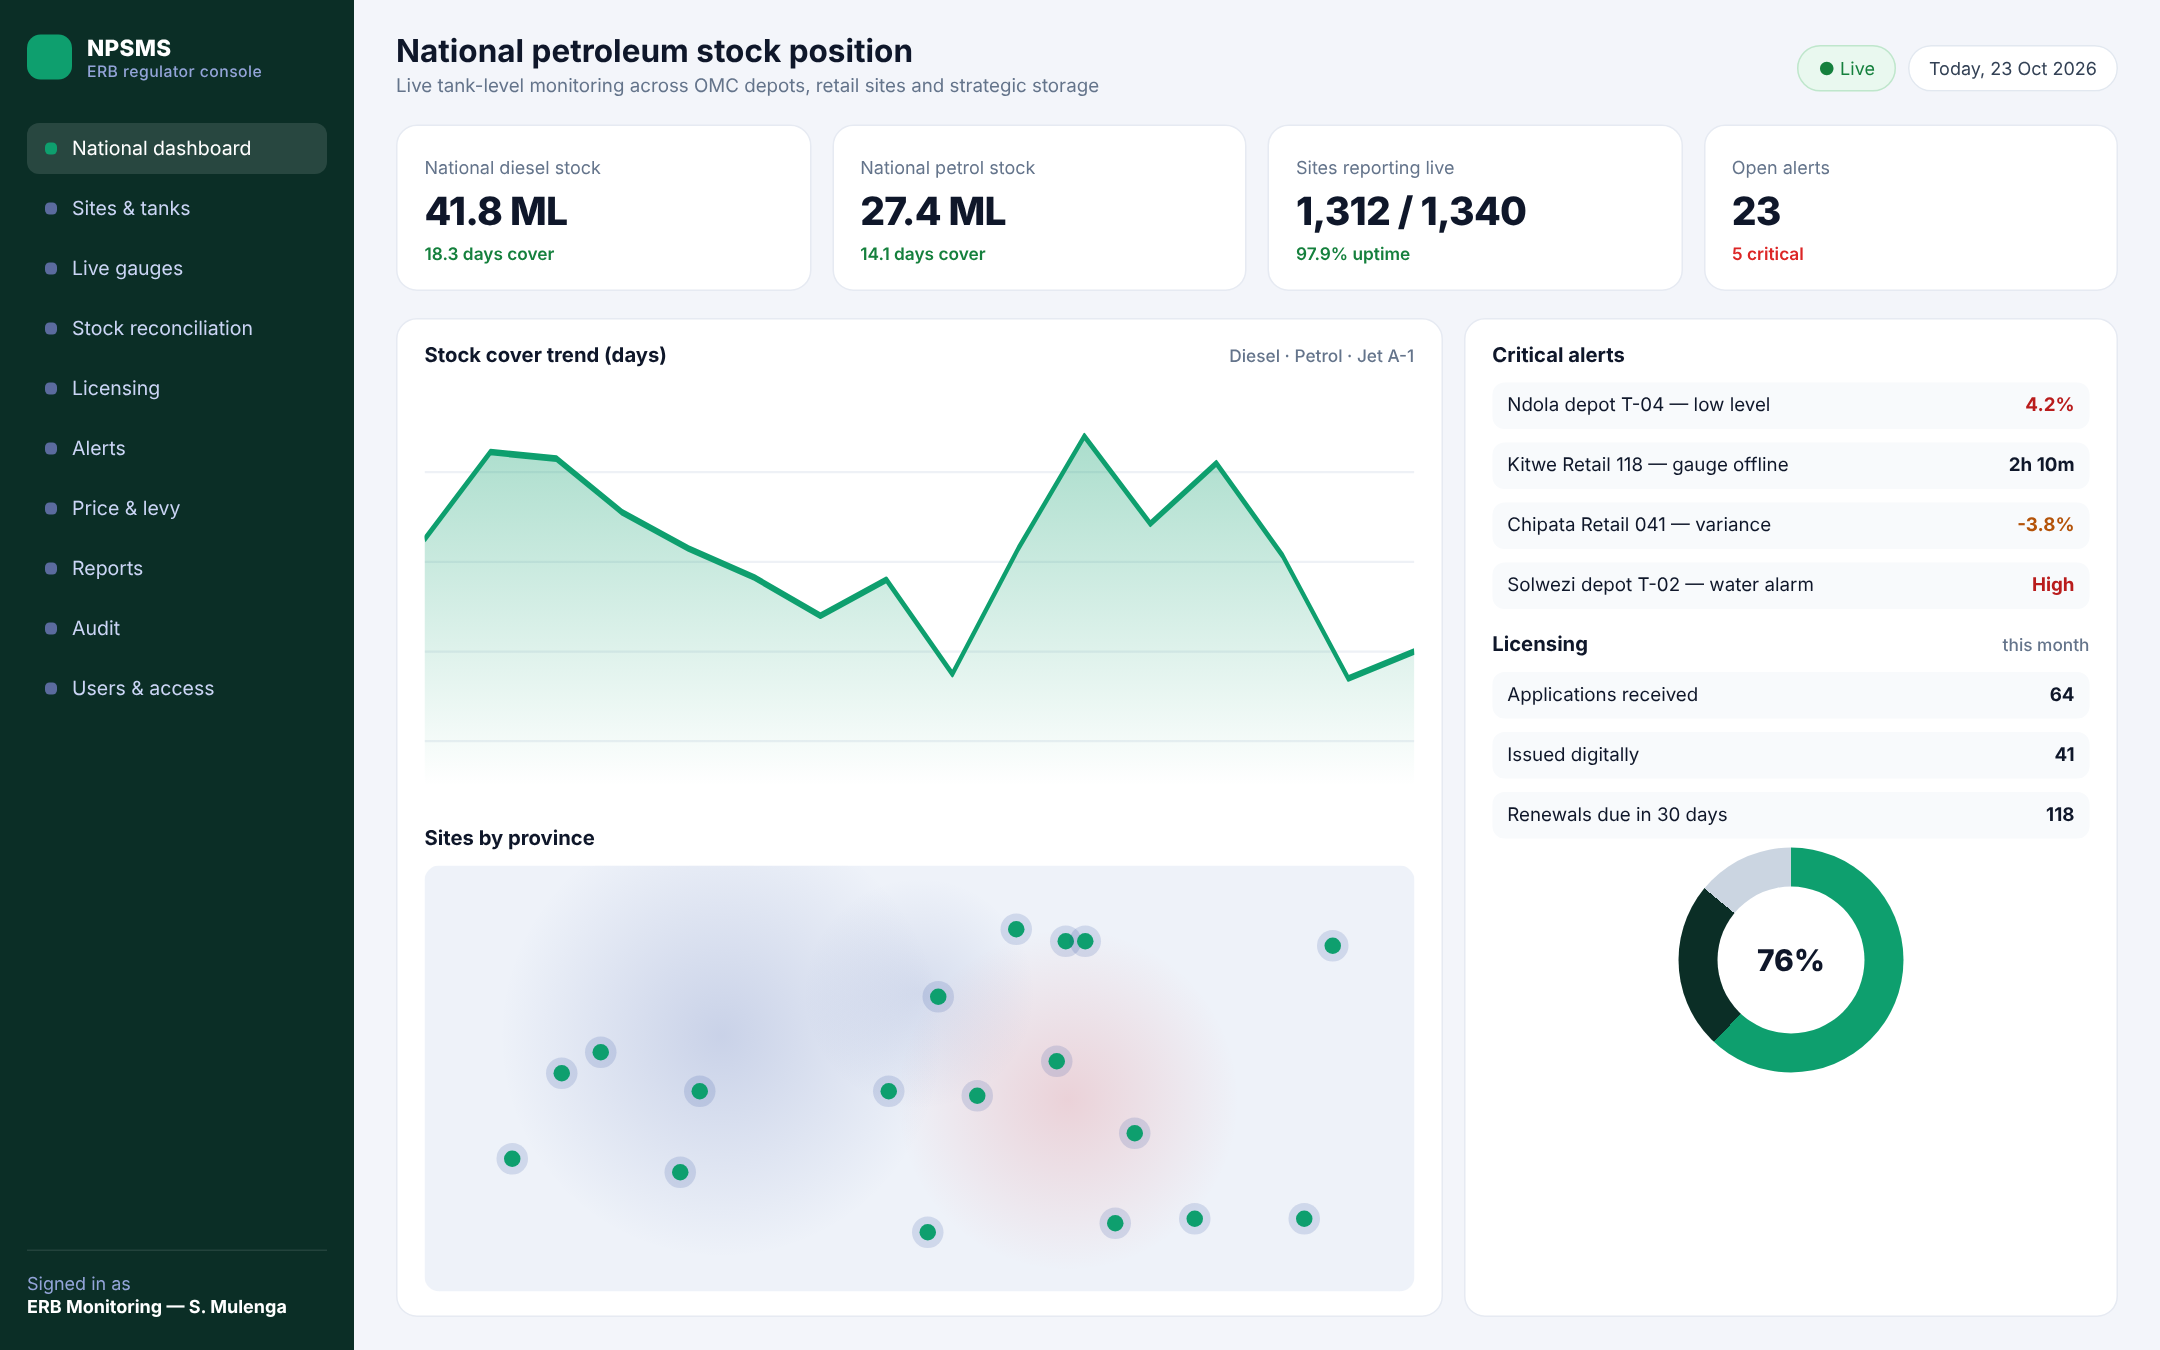Click the Diesel · Petrol · Jet A-1 legend
2160x1350 pixels.
(1321, 356)
